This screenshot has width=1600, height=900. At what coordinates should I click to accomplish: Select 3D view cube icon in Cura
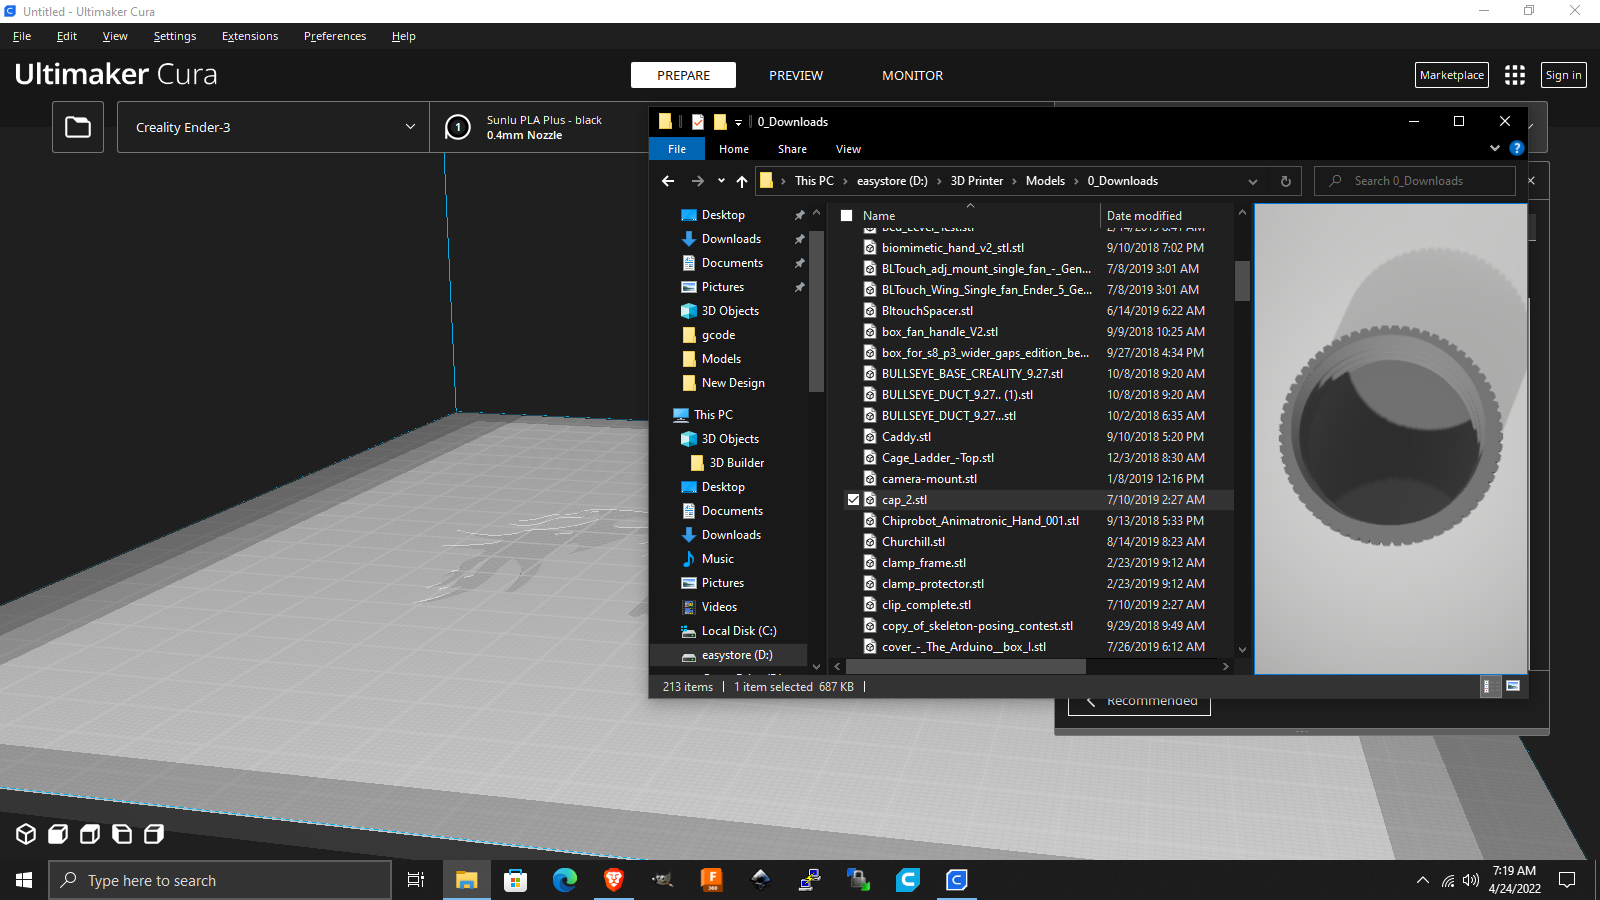click(26, 834)
